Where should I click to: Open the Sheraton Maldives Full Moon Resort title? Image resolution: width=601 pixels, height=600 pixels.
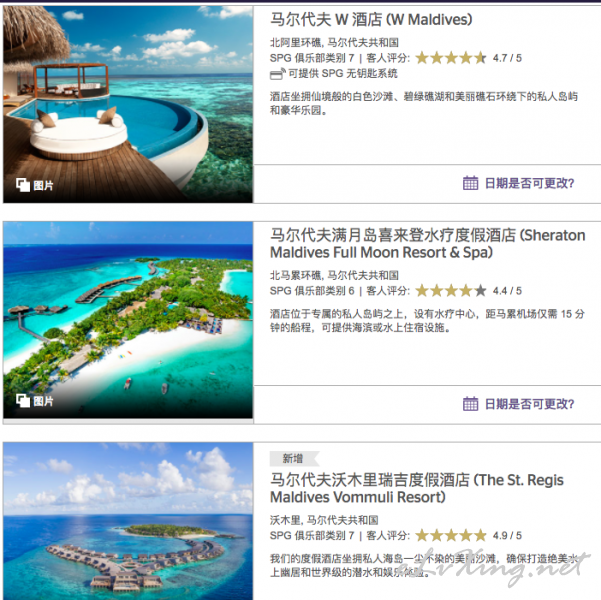click(427, 243)
